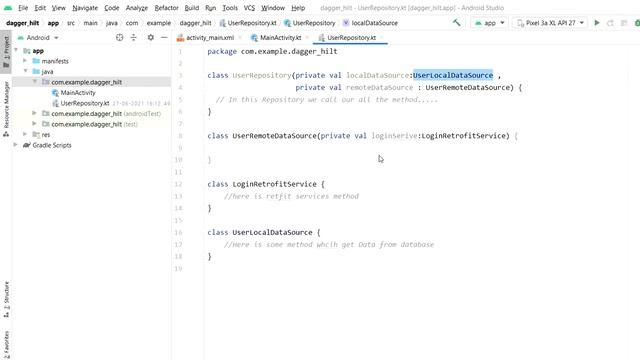The height and width of the screenshot is (360, 640).
Task: Open the VCS menu
Action: click(249, 8)
